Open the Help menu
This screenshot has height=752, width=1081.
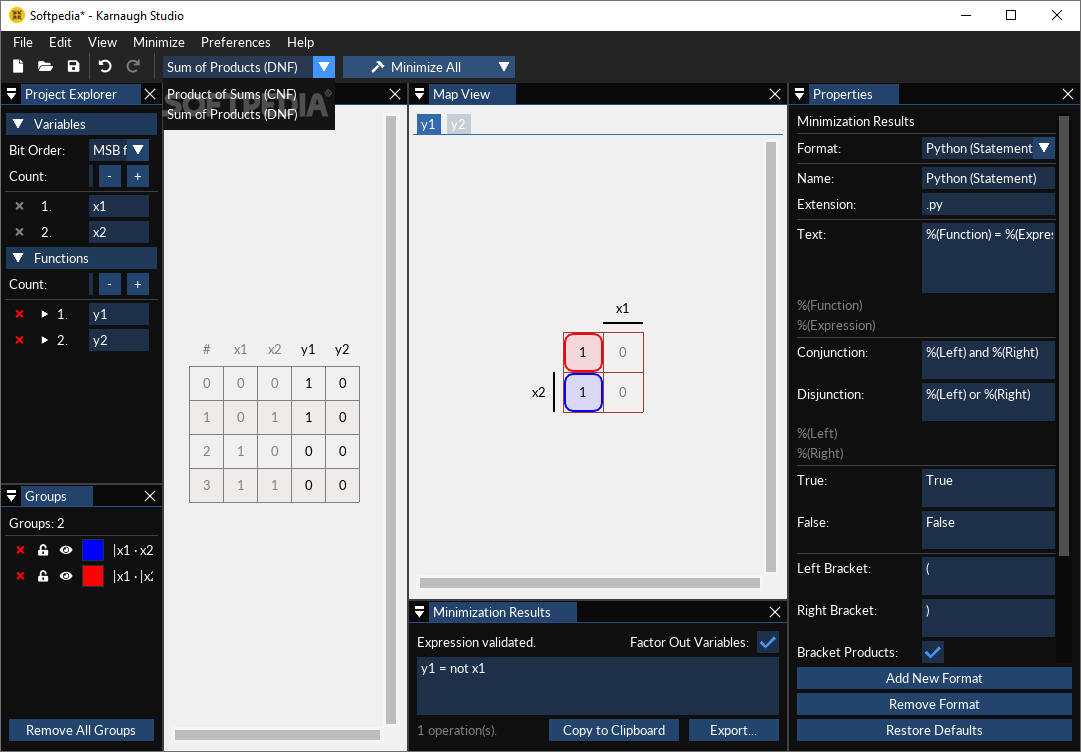pyautogui.click(x=301, y=42)
